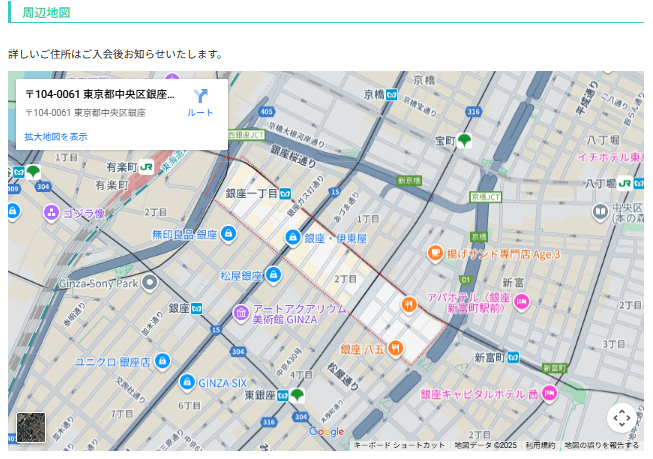Image resolution: width=653 pixels, height=459 pixels.
Task: Click the Ginza Sony Park marker
Action: coord(150,283)
